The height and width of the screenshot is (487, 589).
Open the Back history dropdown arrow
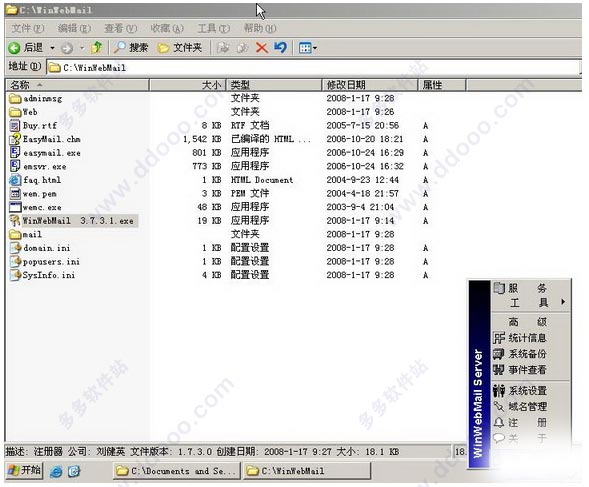pos(53,48)
